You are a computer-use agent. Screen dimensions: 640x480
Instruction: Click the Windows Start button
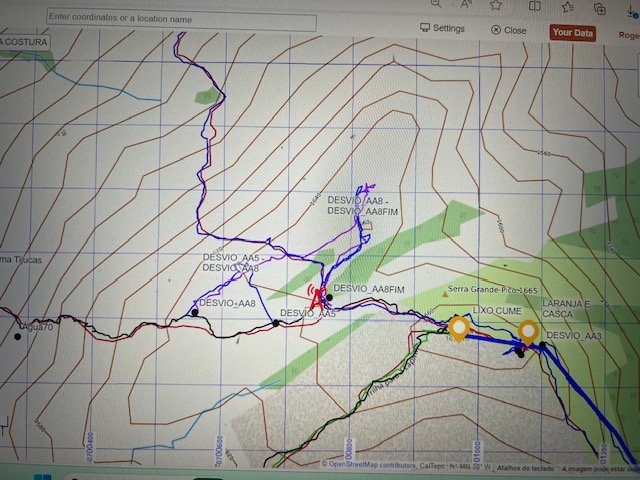click(x=41, y=477)
